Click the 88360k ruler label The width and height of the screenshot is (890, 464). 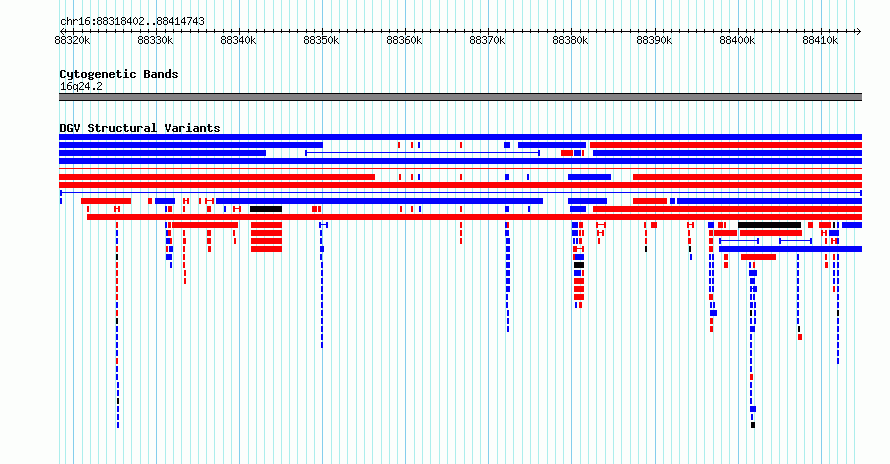pos(404,40)
